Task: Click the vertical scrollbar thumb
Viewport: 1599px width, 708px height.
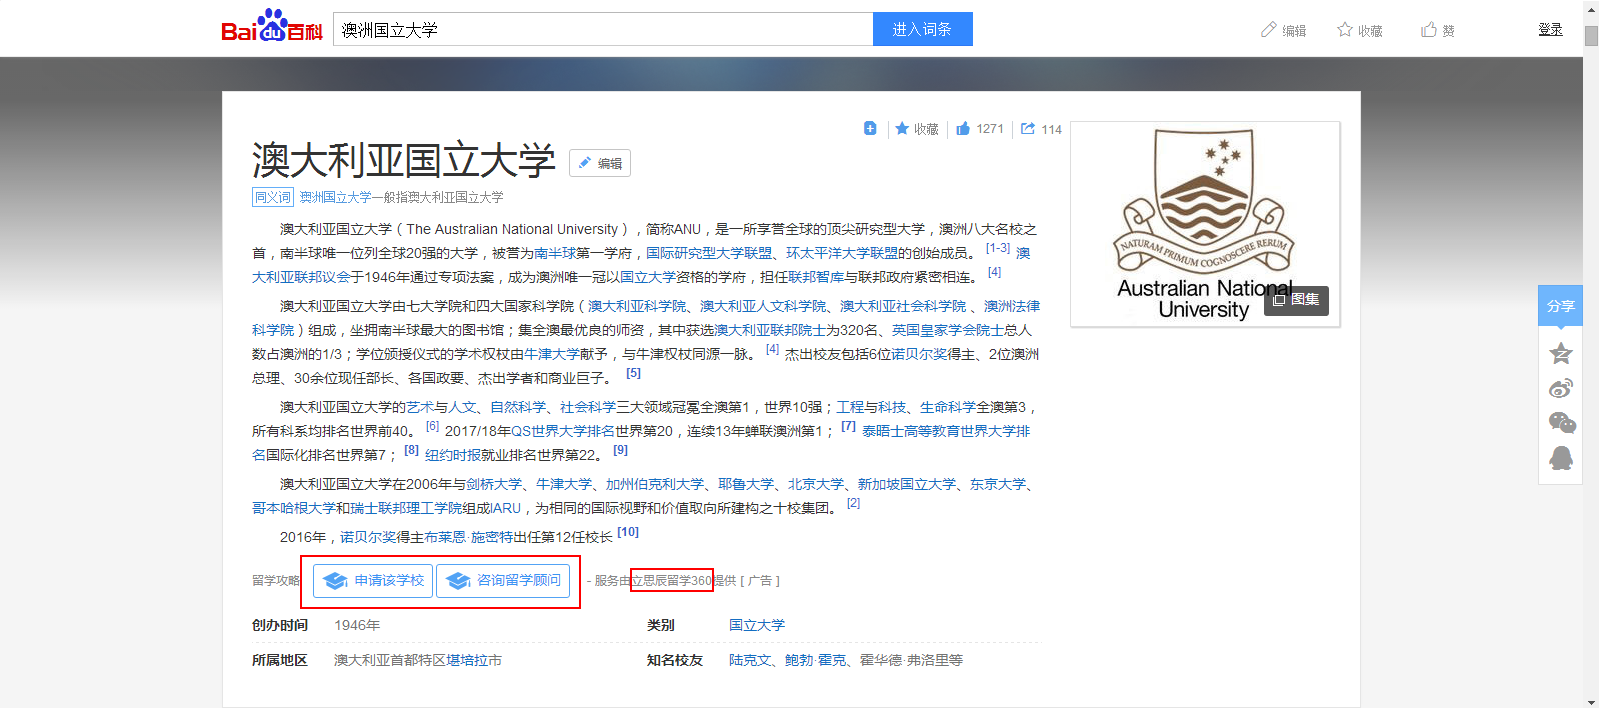Action: click(1591, 36)
